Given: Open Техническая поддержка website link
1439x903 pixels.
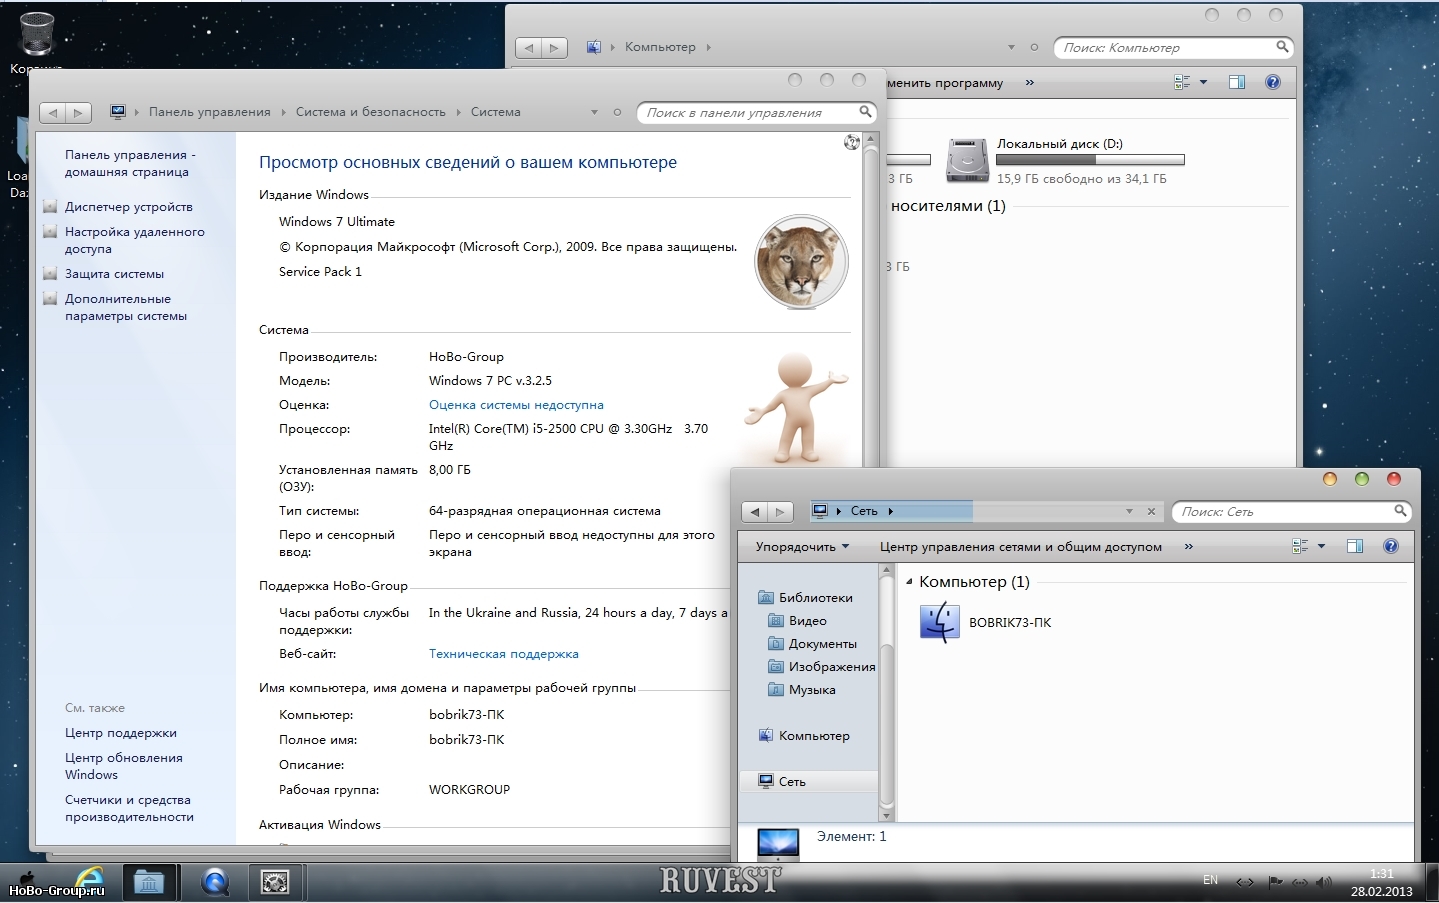Looking at the screenshot, I should point(504,654).
